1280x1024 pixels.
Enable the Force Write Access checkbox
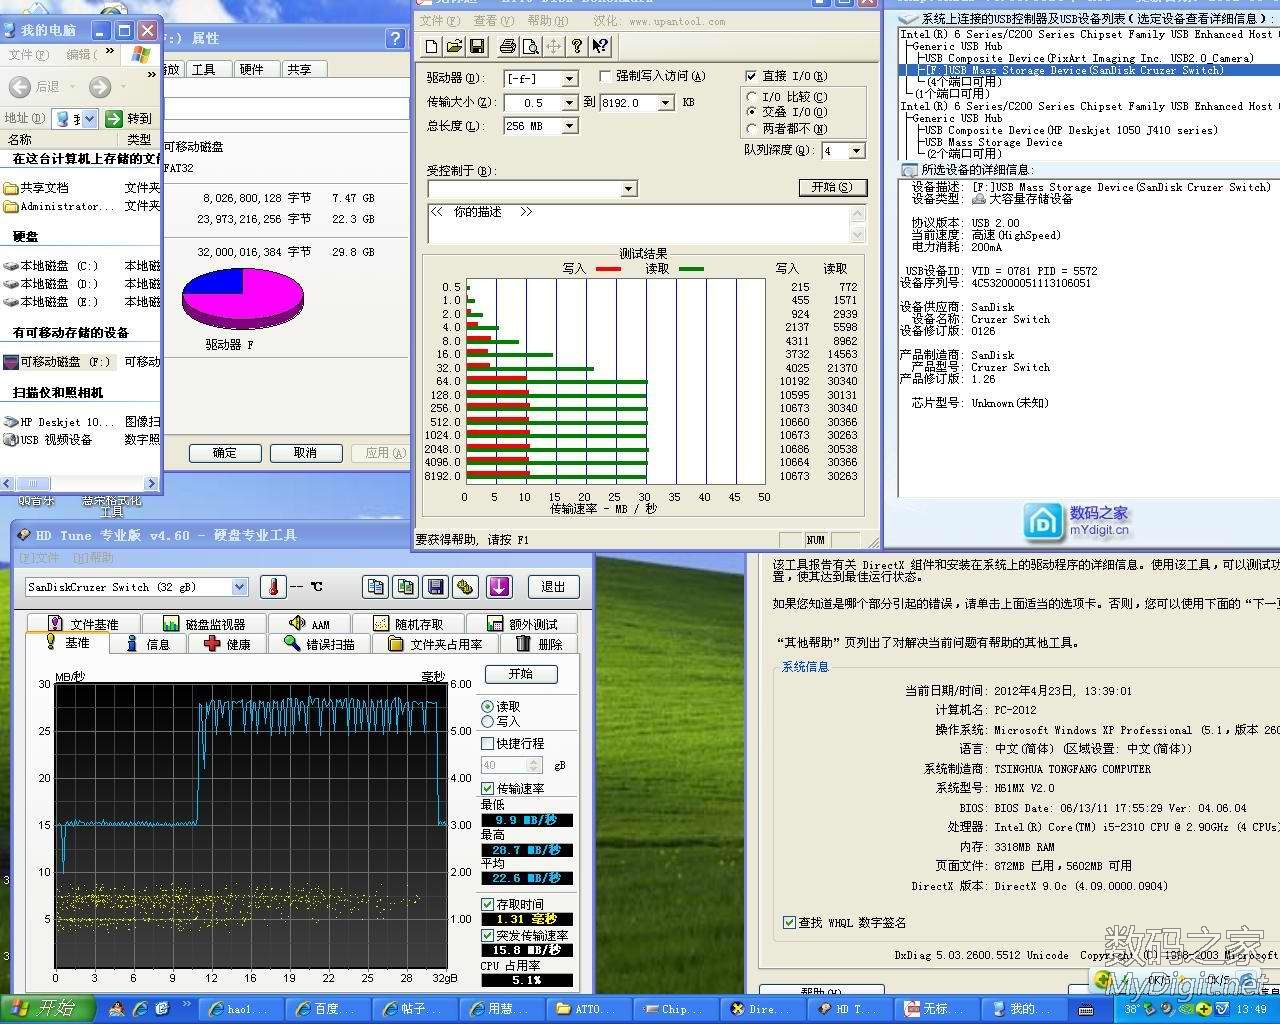point(605,76)
